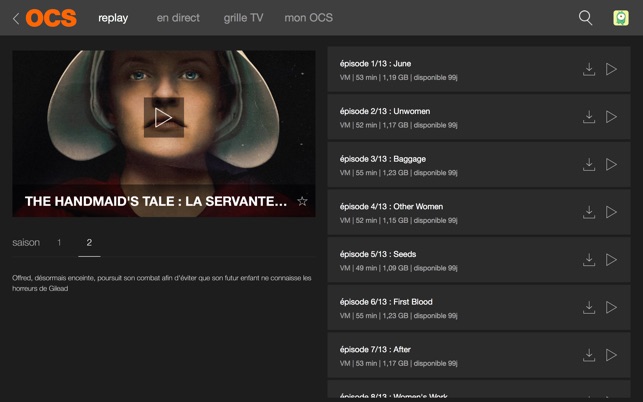This screenshot has width=643, height=402.
Task: Select saison 1
Action: click(59, 242)
